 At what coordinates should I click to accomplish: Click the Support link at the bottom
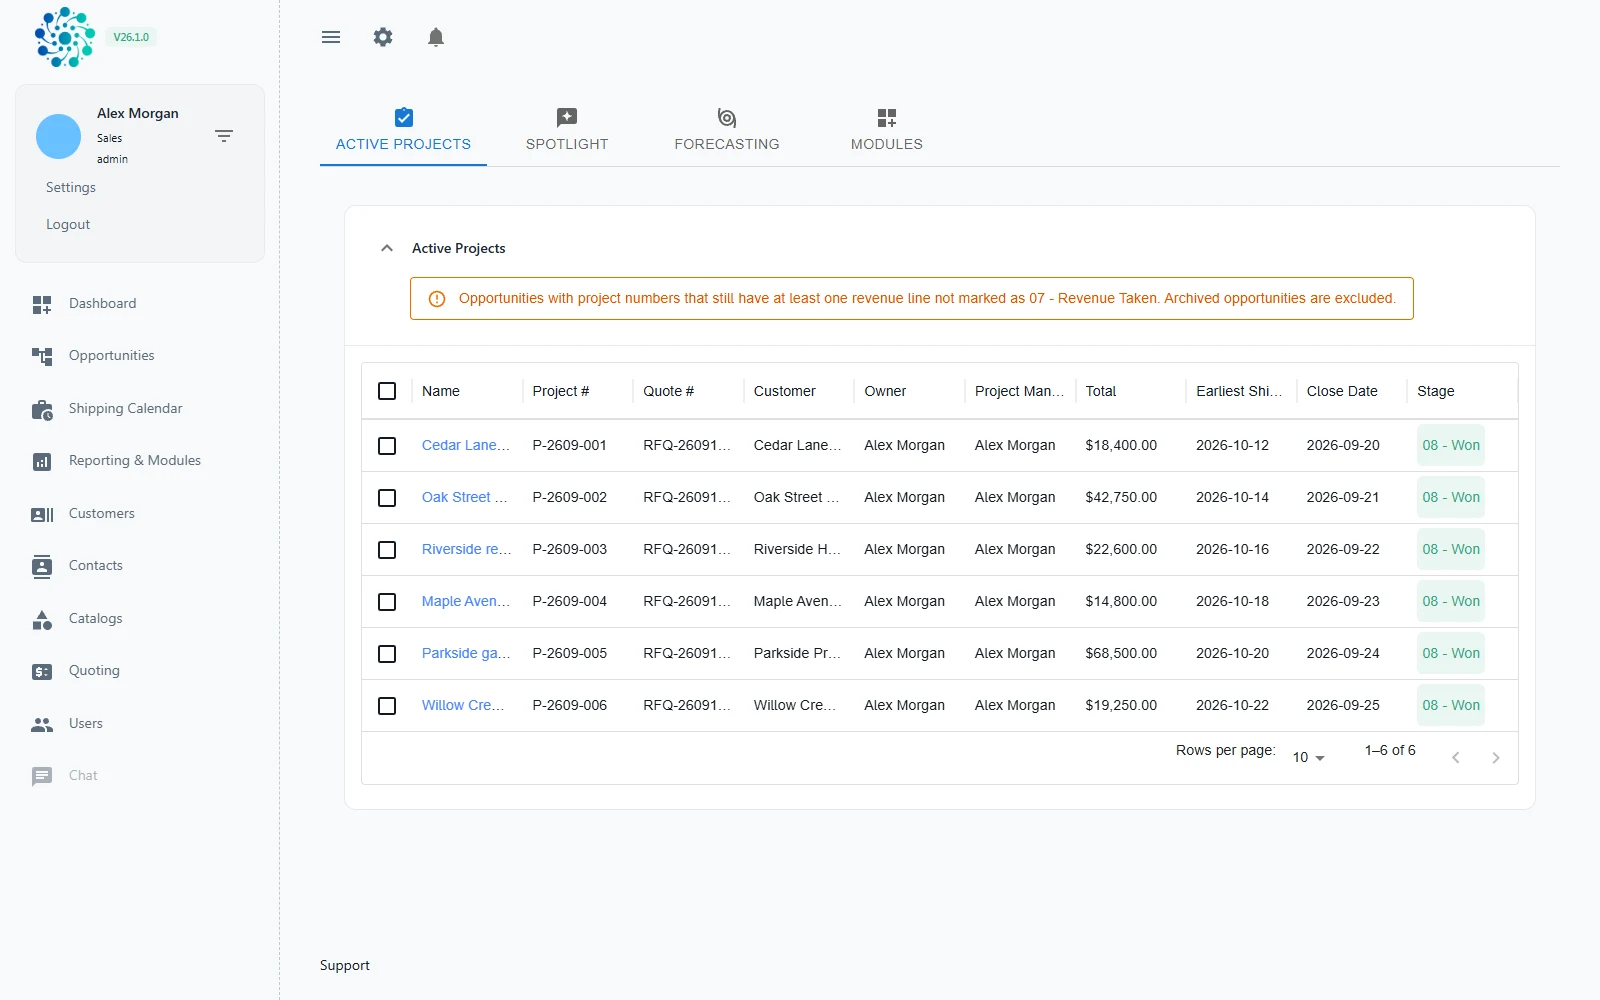[x=344, y=965]
